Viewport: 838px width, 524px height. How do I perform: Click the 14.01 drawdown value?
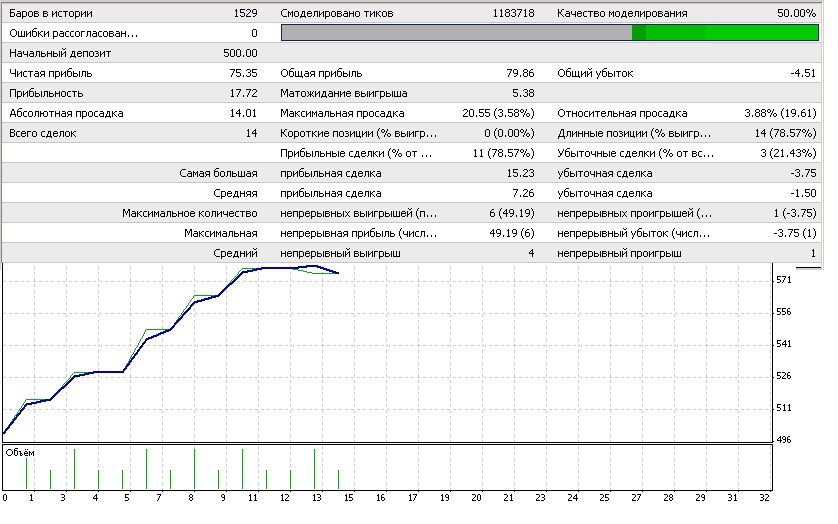click(x=243, y=113)
